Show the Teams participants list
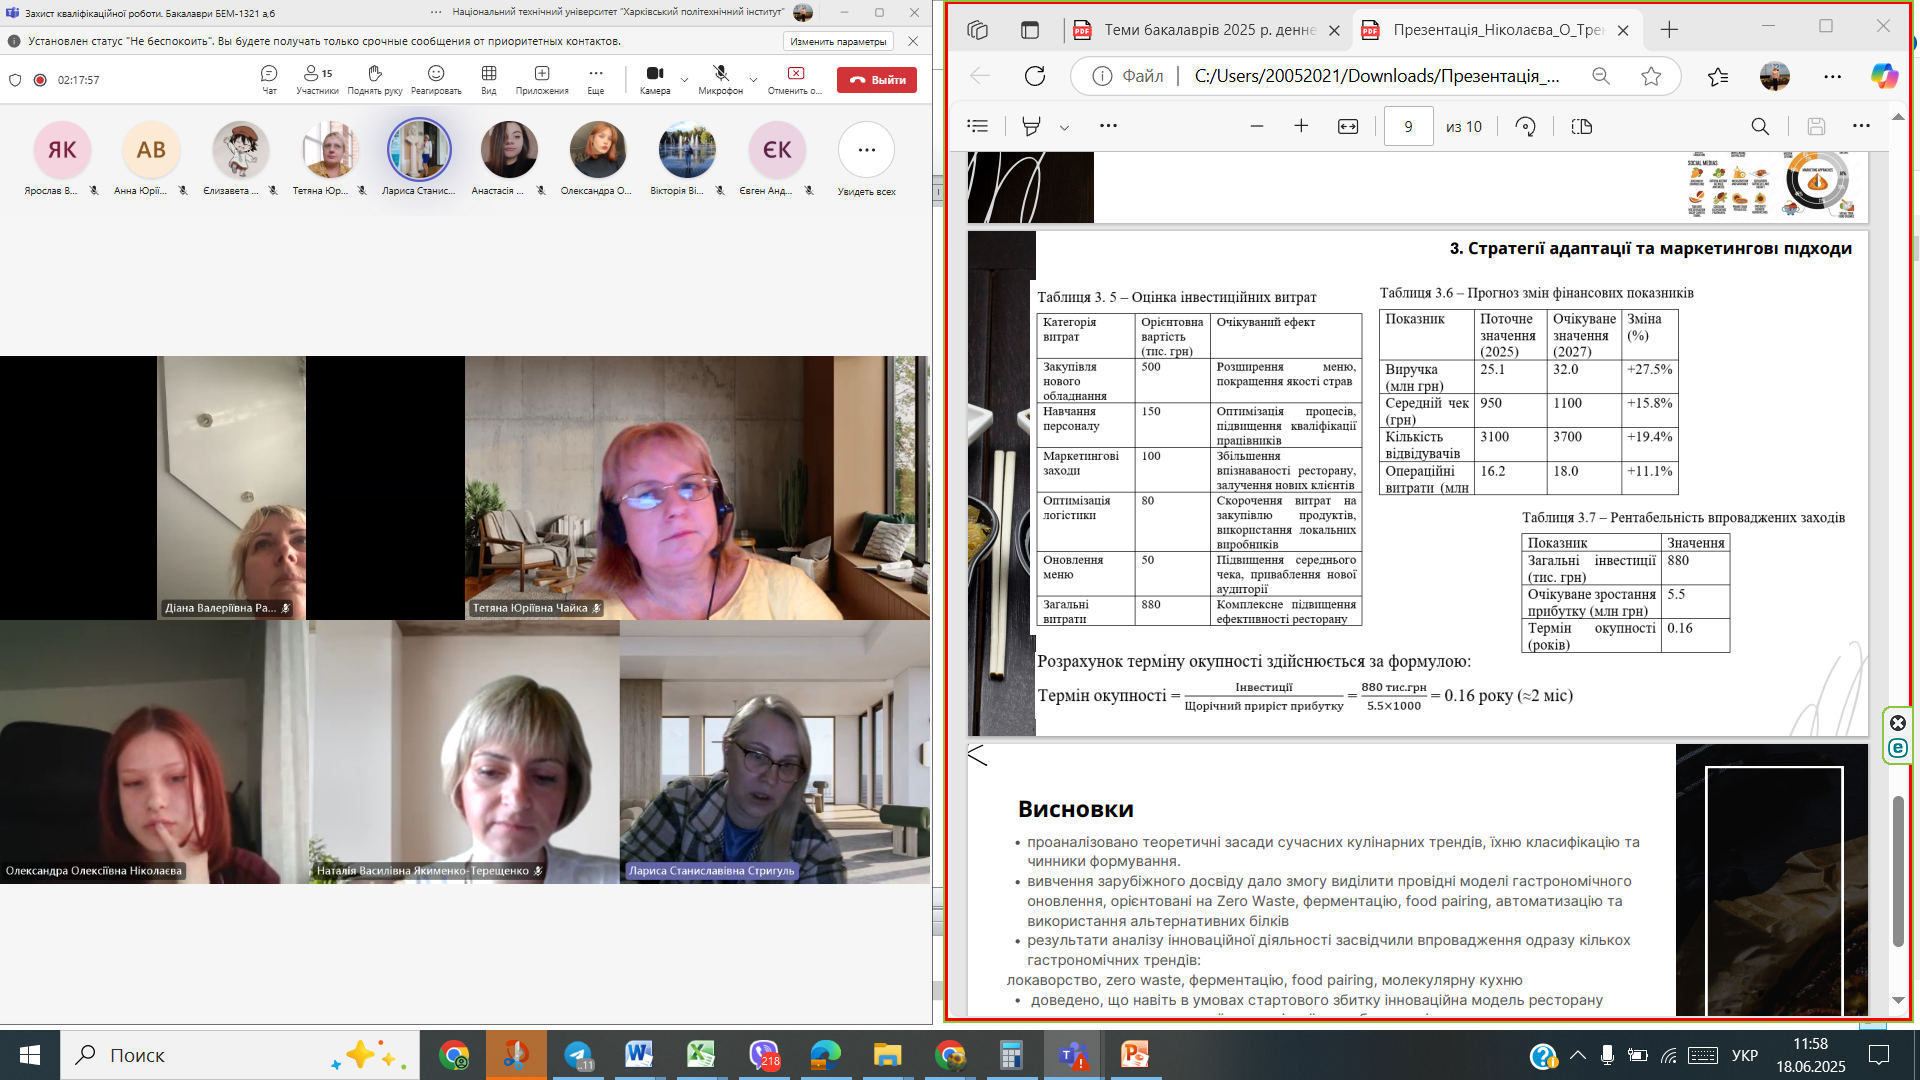 [317, 79]
